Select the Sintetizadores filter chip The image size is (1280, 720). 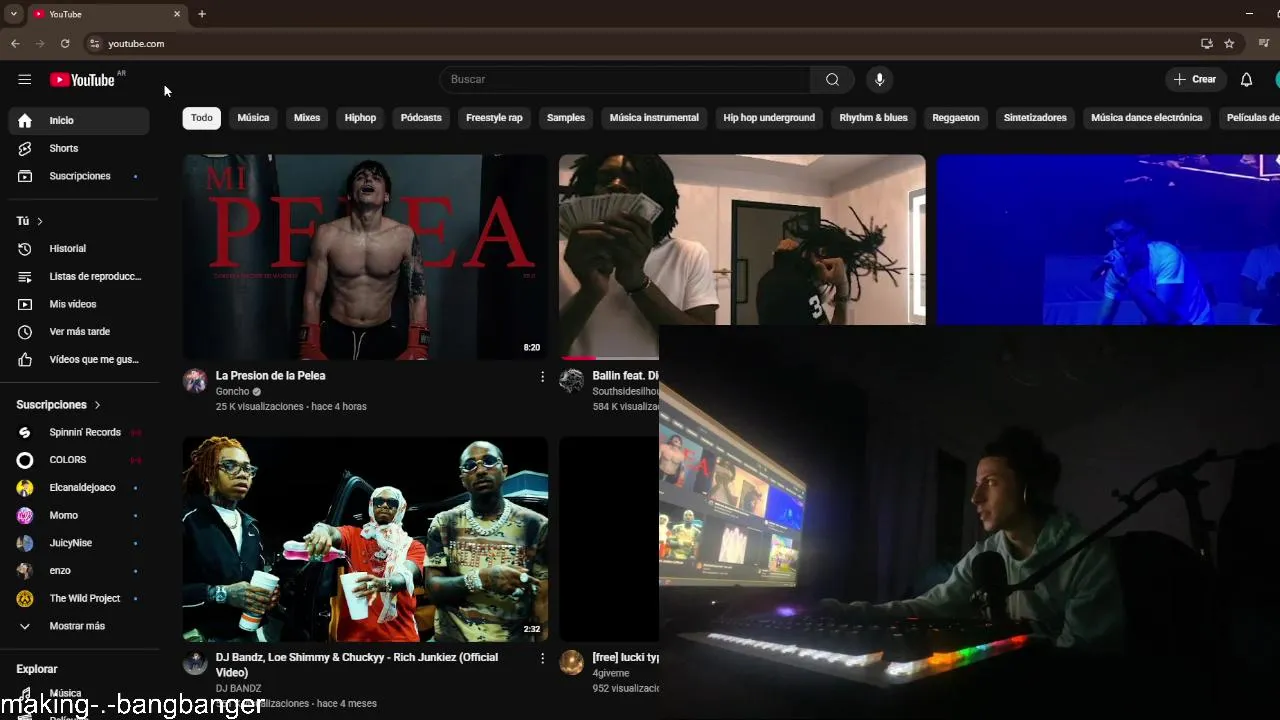[1035, 118]
